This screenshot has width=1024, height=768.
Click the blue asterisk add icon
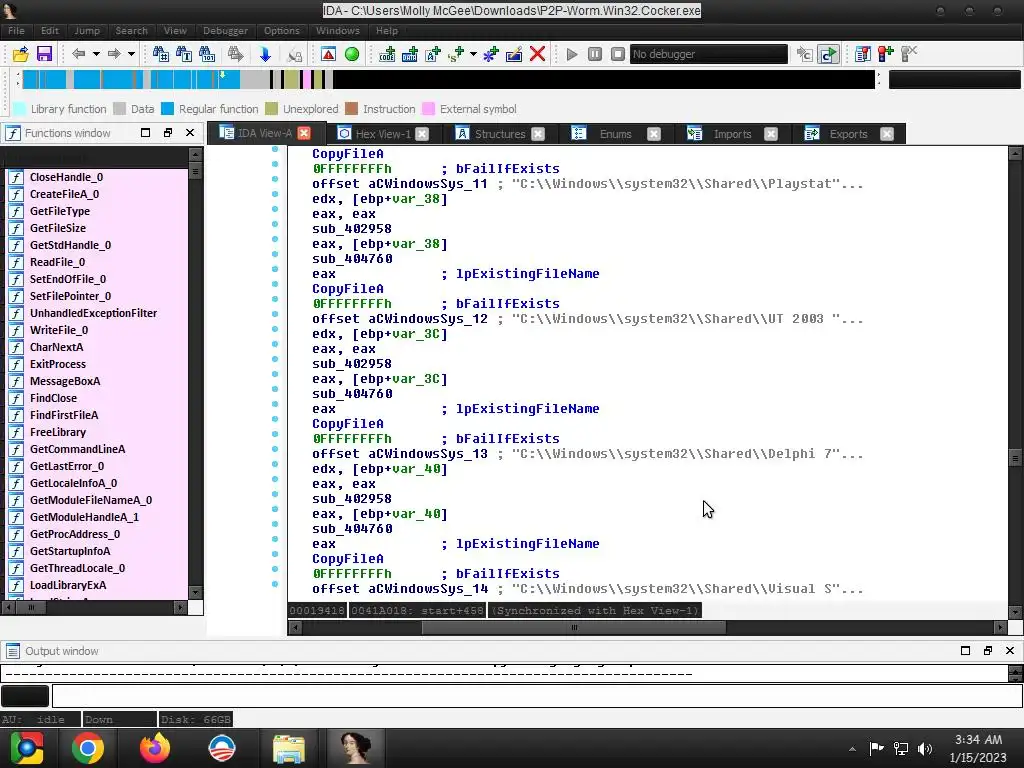(x=490, y=54)
